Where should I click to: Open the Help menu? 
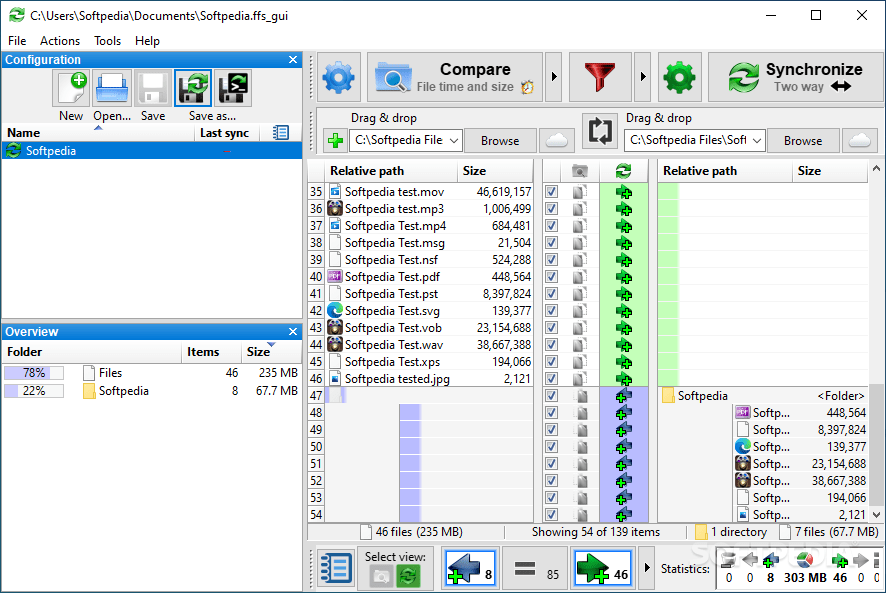click(147, 41)
